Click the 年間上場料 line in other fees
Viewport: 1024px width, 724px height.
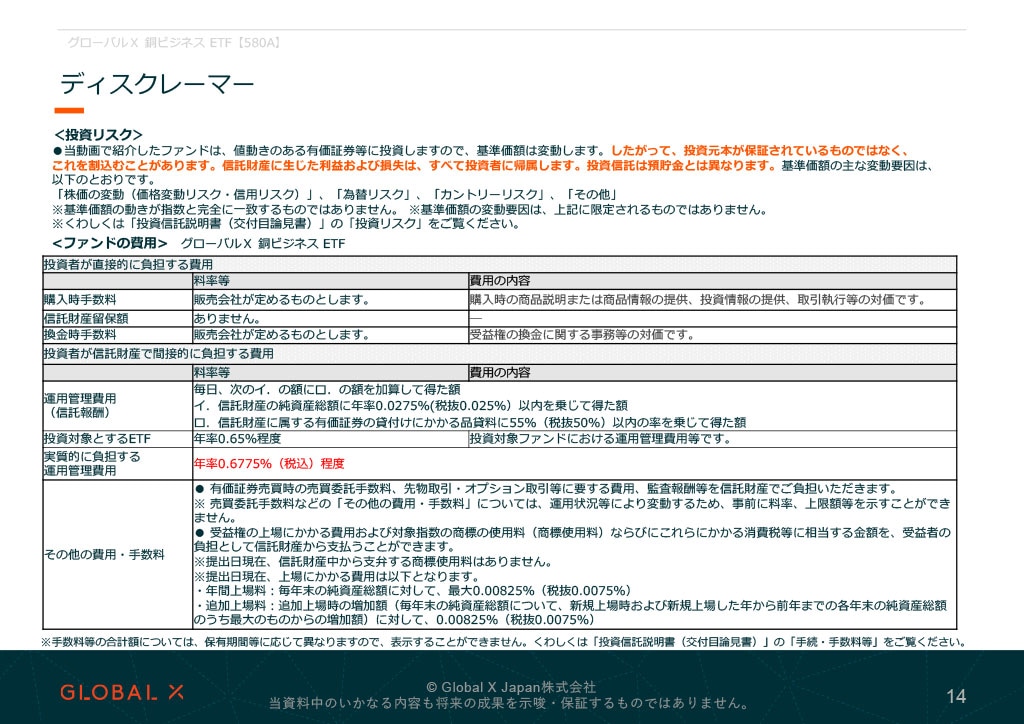tap(413, 591)
